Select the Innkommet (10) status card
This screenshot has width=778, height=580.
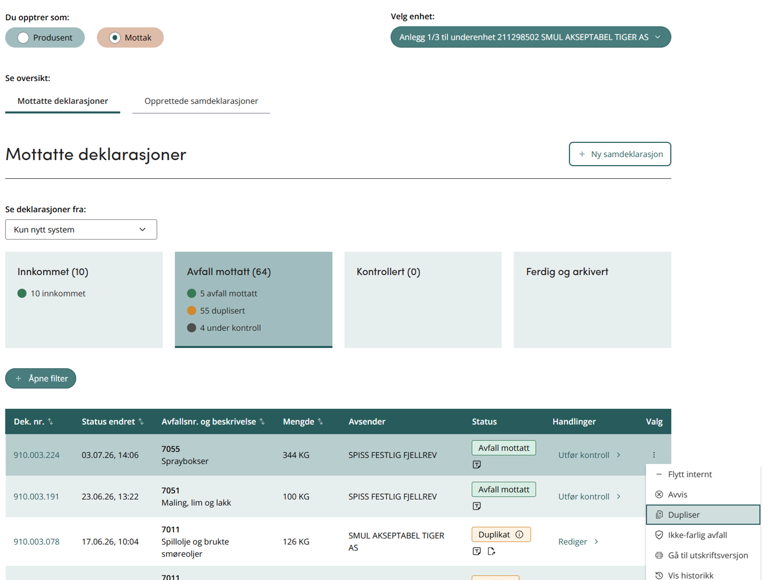pos(84,300)
